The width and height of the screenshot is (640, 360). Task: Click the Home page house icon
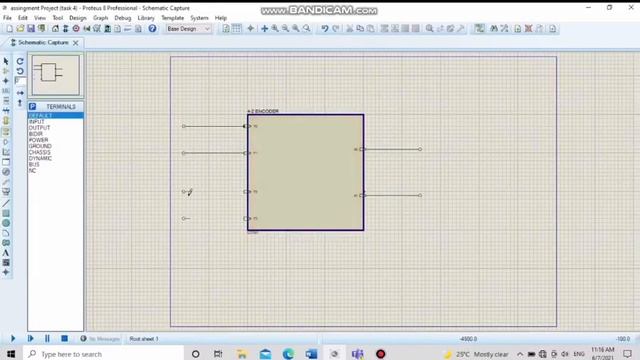pyautogui.click(x=55, y=29)
